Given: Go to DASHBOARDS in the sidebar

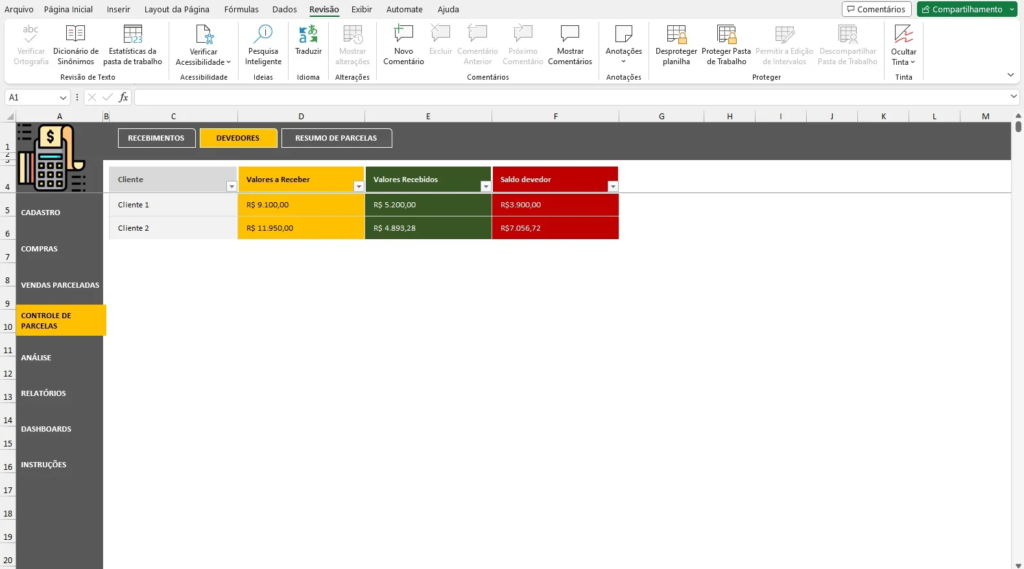Looking at the screenshot, I should tap(46, 429).
